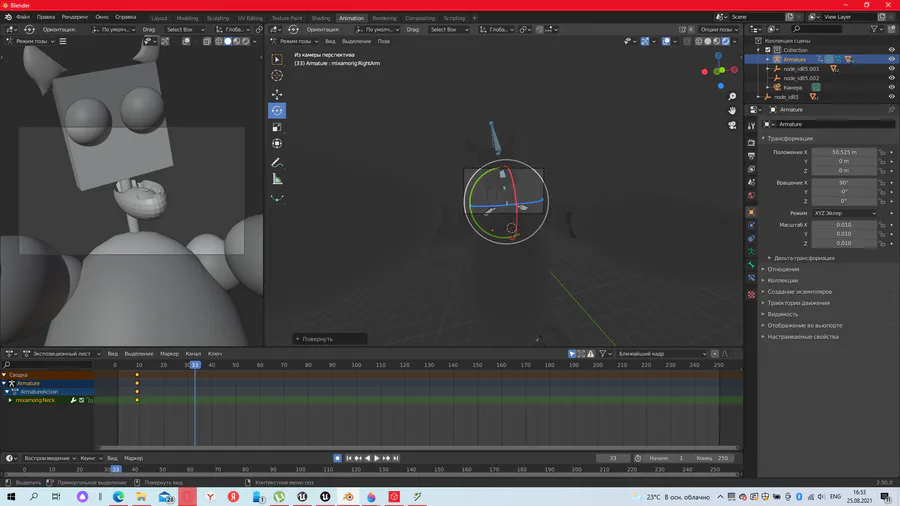Select the Cursor tool in toolbar
Screen dimensions: 900x506
coord(277,76)
